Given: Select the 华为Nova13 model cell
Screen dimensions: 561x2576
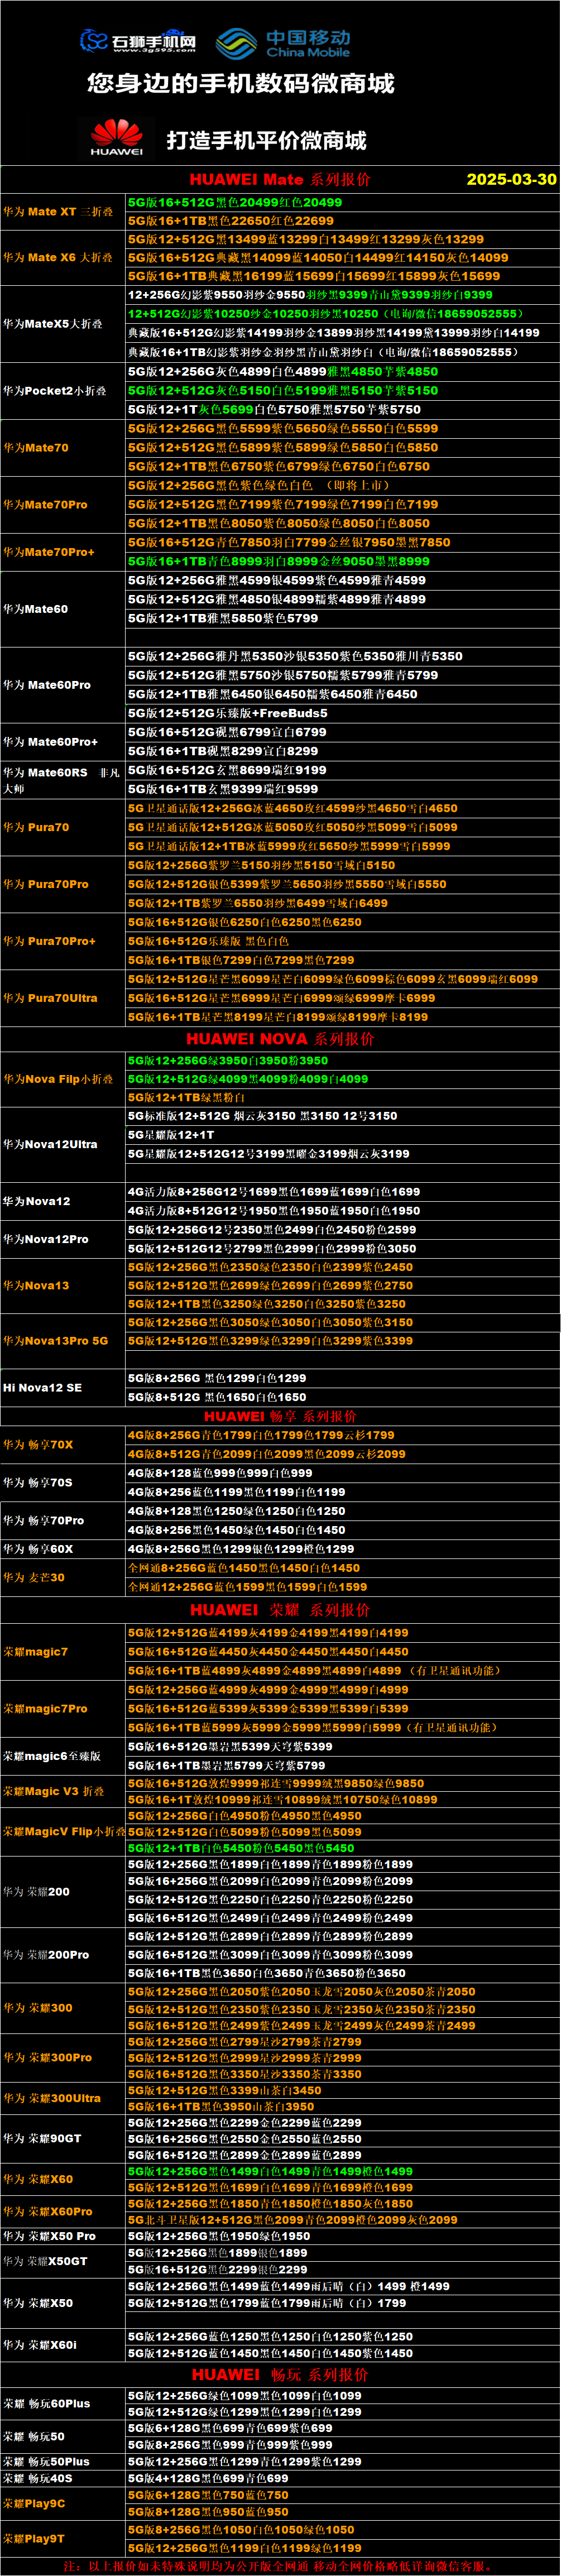Looking at the screenshot, I should (x=63, y=1287).
